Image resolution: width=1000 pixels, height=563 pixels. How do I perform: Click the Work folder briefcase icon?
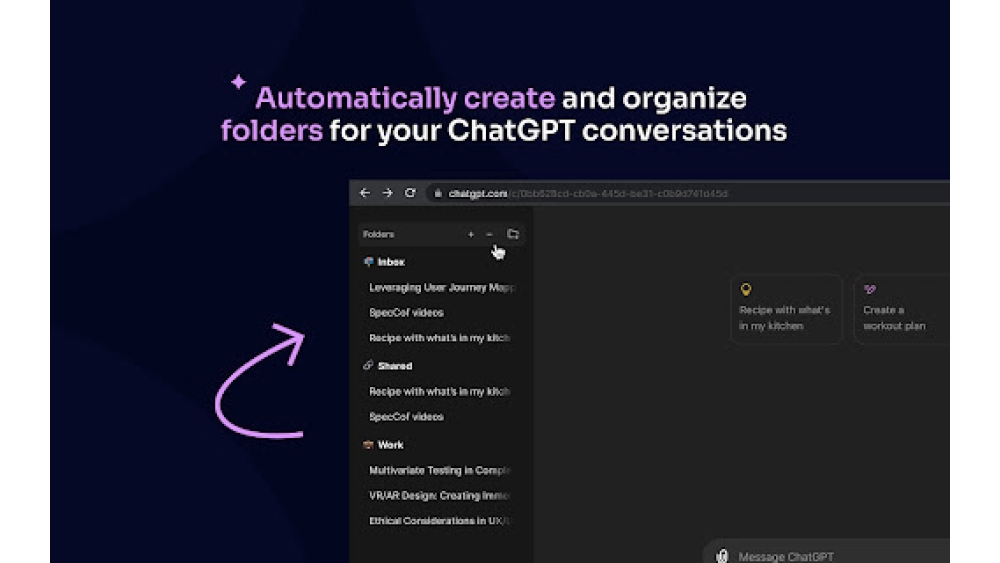pos(368,444)
